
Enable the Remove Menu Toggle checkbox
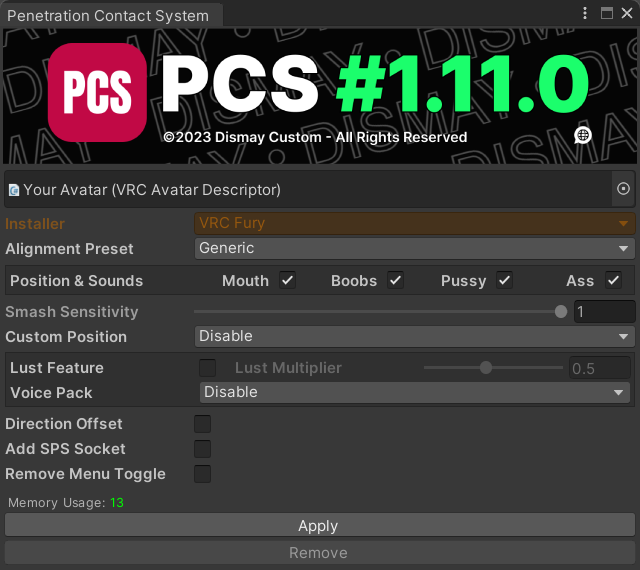pyautogui.click(x=202, y=474)
